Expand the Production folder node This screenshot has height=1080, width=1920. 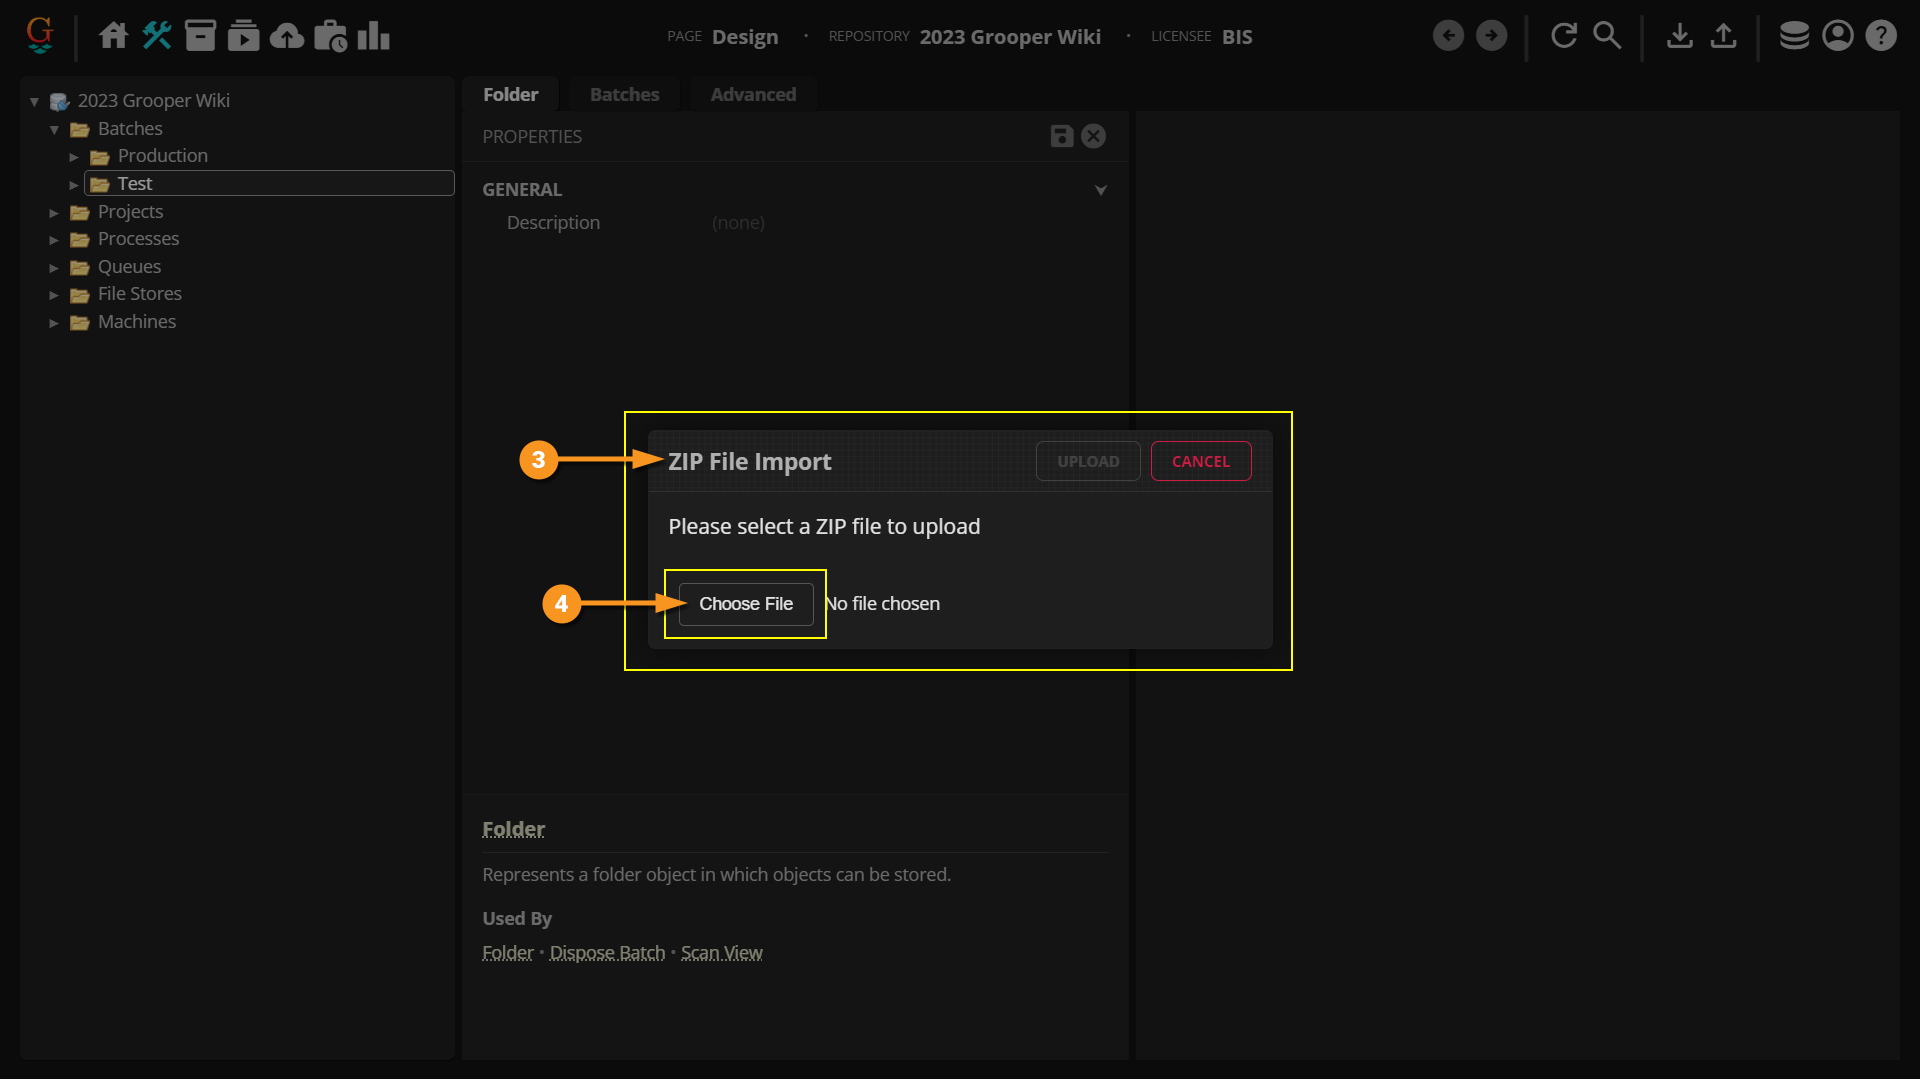tap(74, 157)
